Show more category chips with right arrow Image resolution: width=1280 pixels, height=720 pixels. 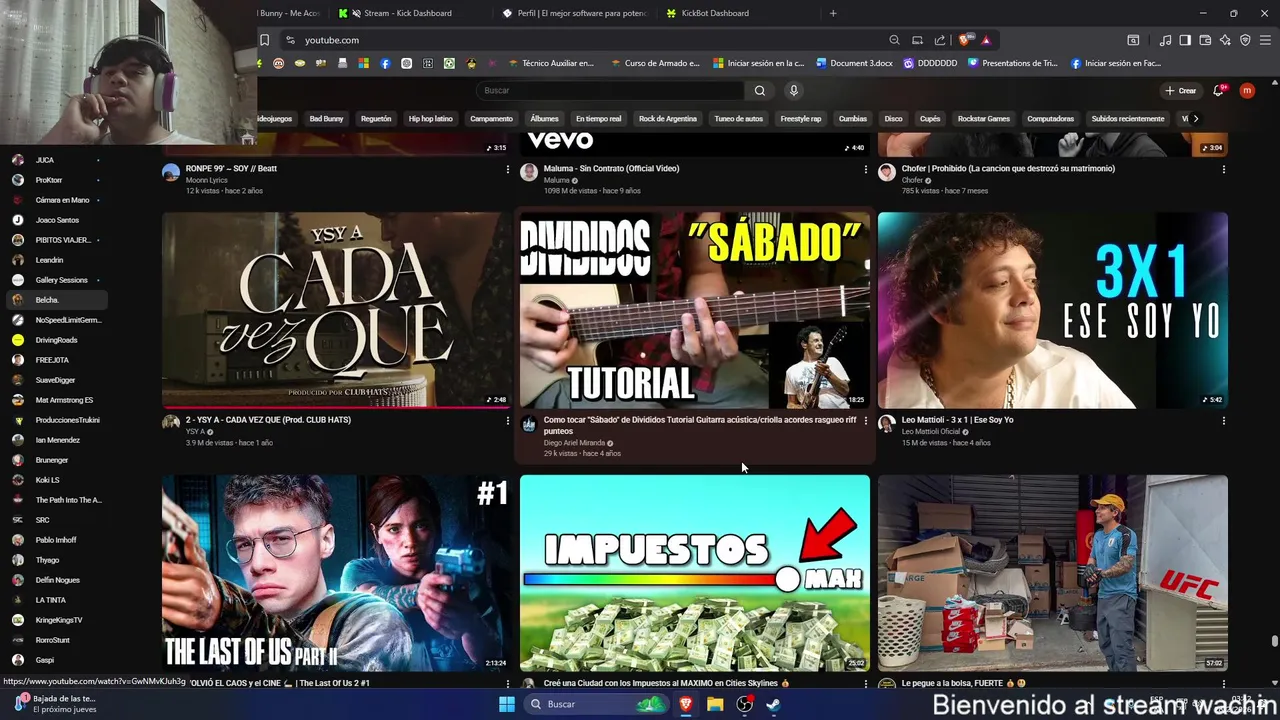pos(1195,119)
